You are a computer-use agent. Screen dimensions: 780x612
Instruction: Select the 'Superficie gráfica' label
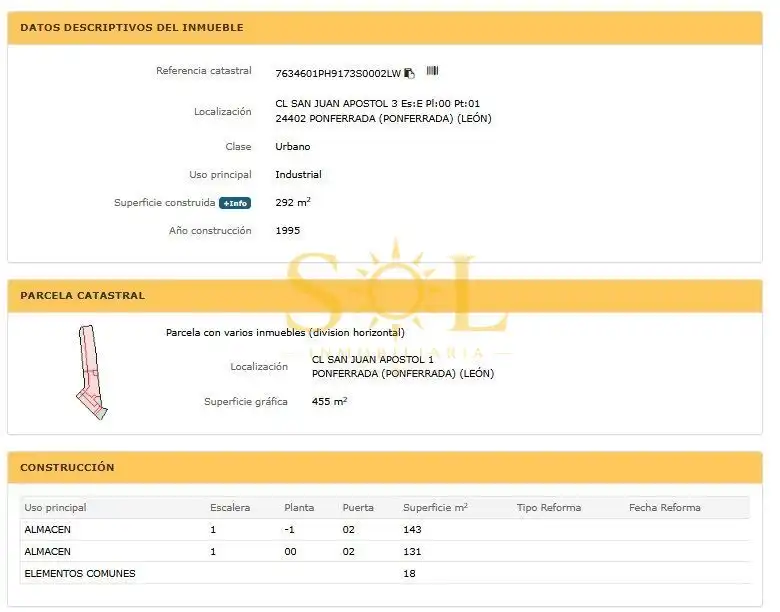click(246, 402)
